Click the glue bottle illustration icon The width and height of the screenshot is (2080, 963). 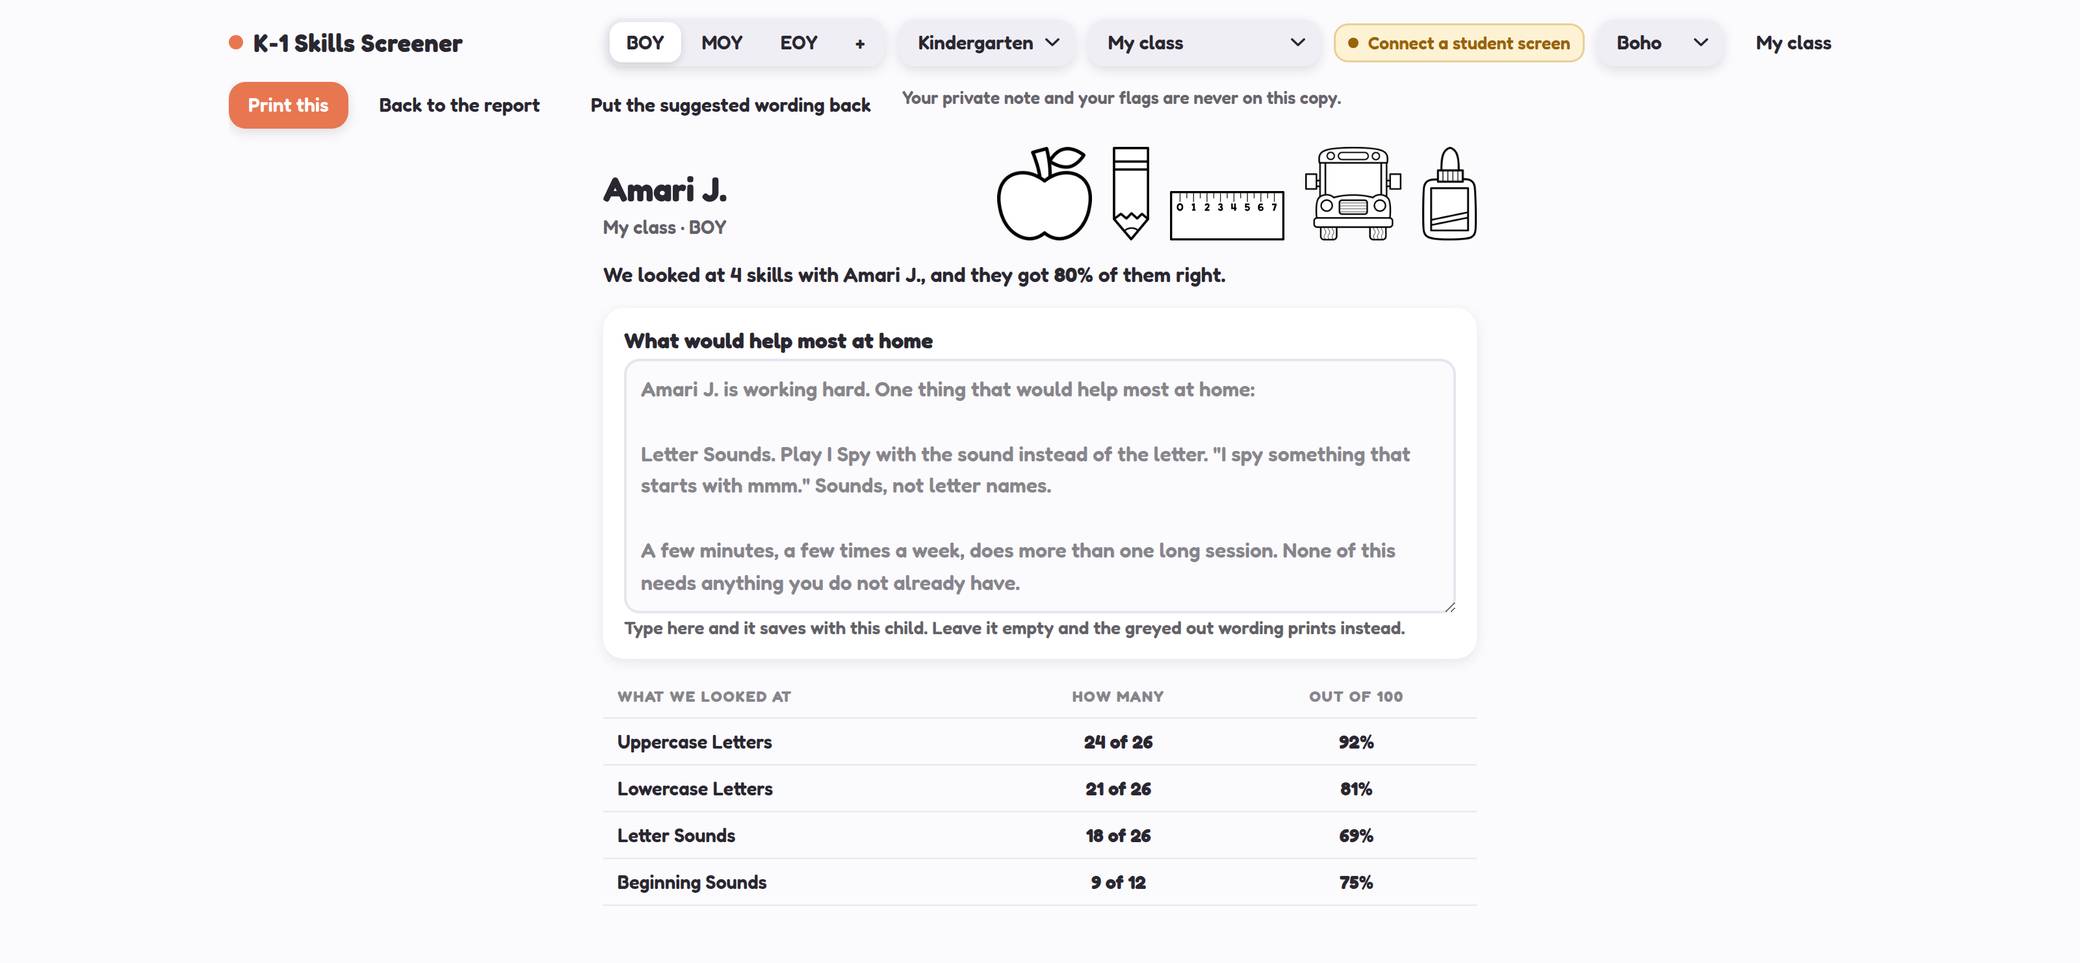1449,194
